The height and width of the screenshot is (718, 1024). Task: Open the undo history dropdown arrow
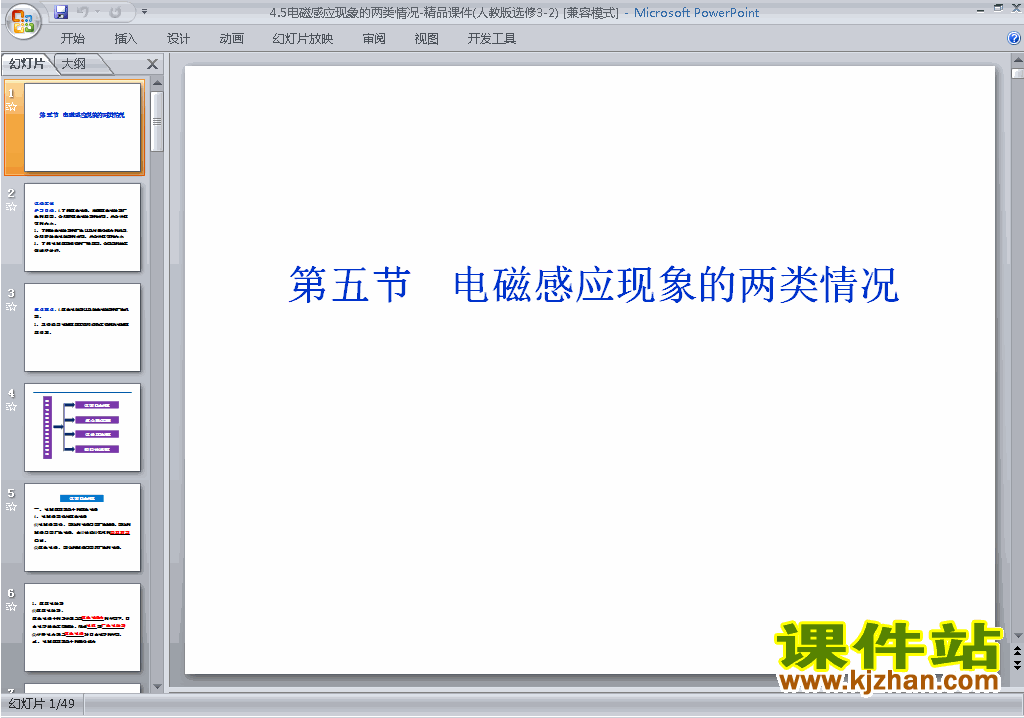pos(97,12)
